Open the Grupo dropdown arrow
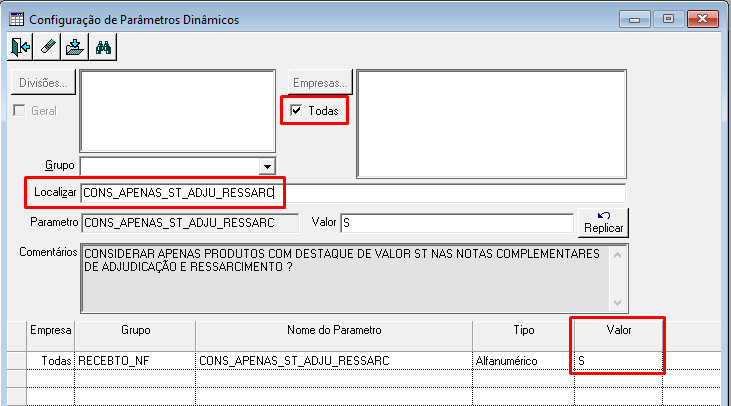The height and width of the screenshot is (406, 731). 267,166
